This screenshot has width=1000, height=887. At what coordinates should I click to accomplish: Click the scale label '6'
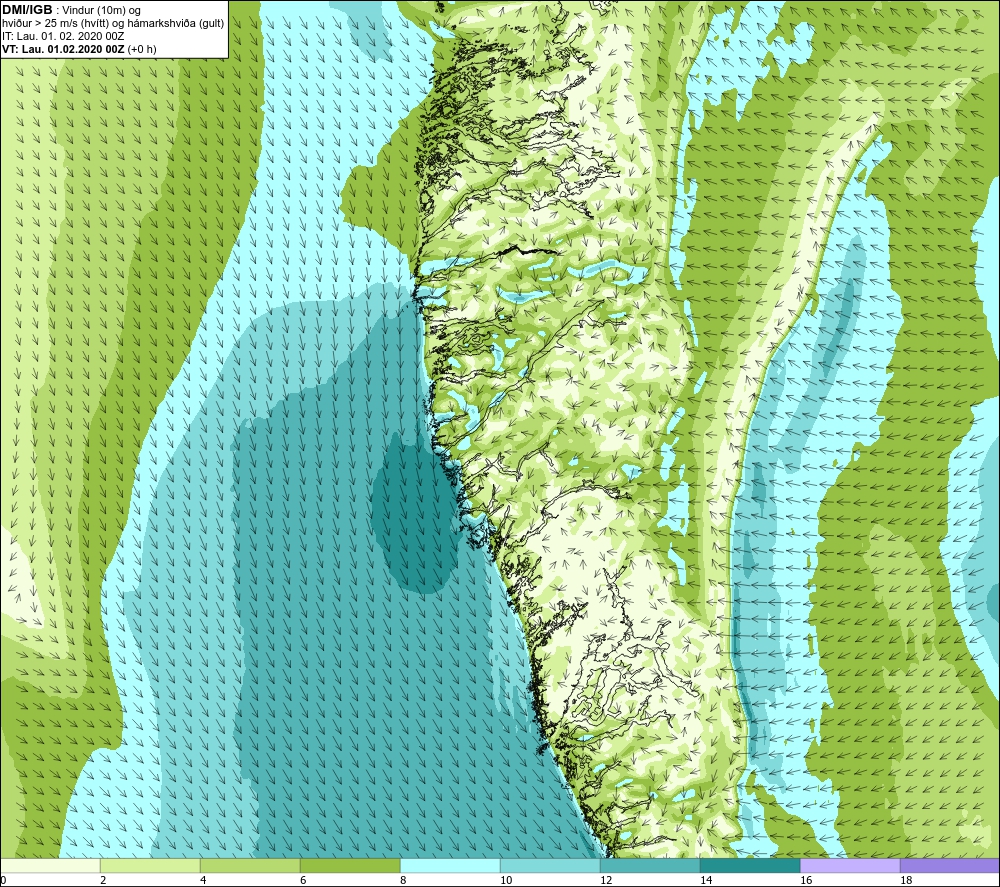pos(303,881)
